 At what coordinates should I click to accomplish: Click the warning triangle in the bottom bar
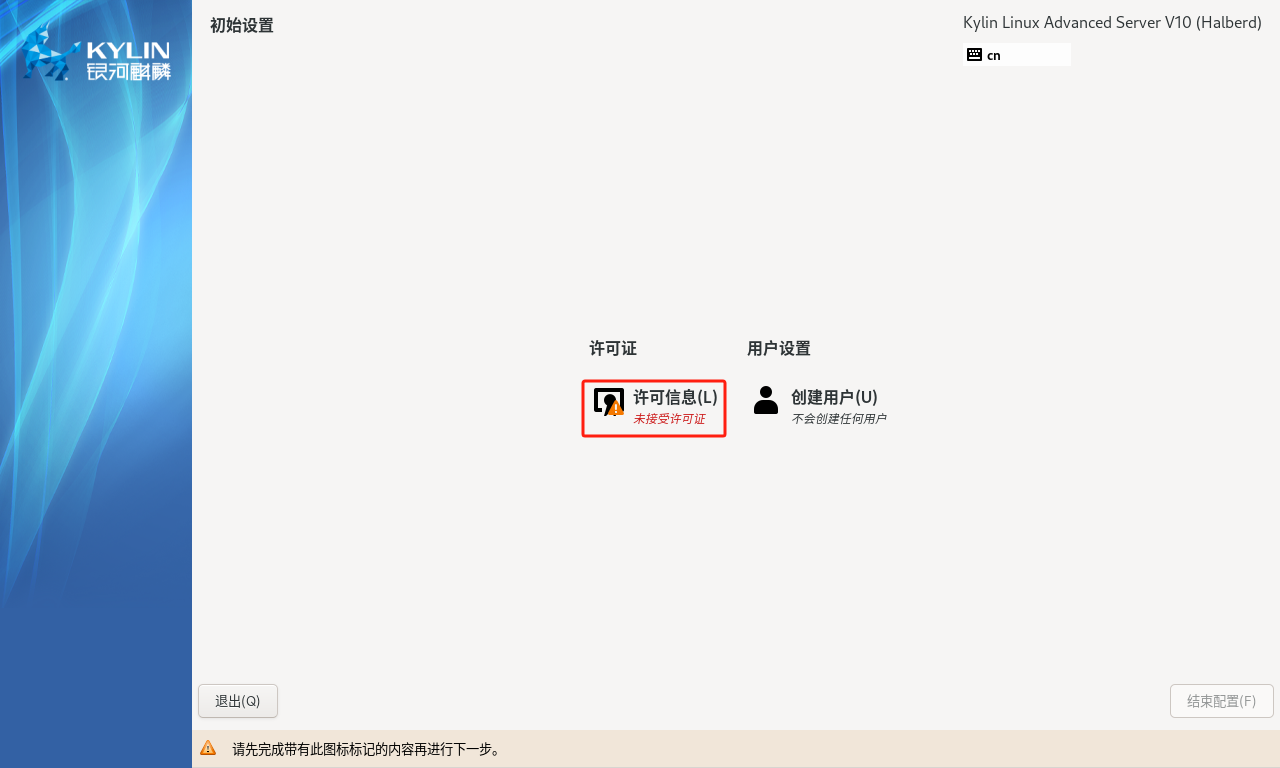[208, 747]
